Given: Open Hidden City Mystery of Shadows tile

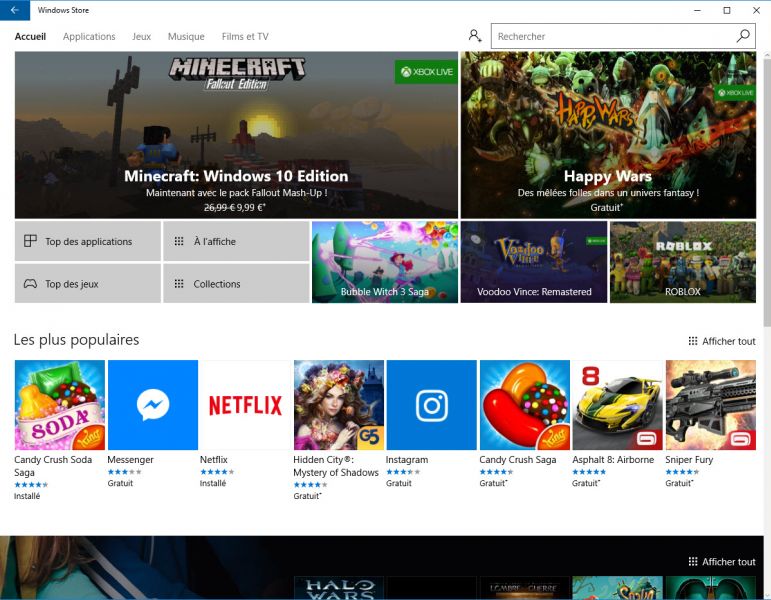Looking at the screenshot, I should click(x=339, y=405).
